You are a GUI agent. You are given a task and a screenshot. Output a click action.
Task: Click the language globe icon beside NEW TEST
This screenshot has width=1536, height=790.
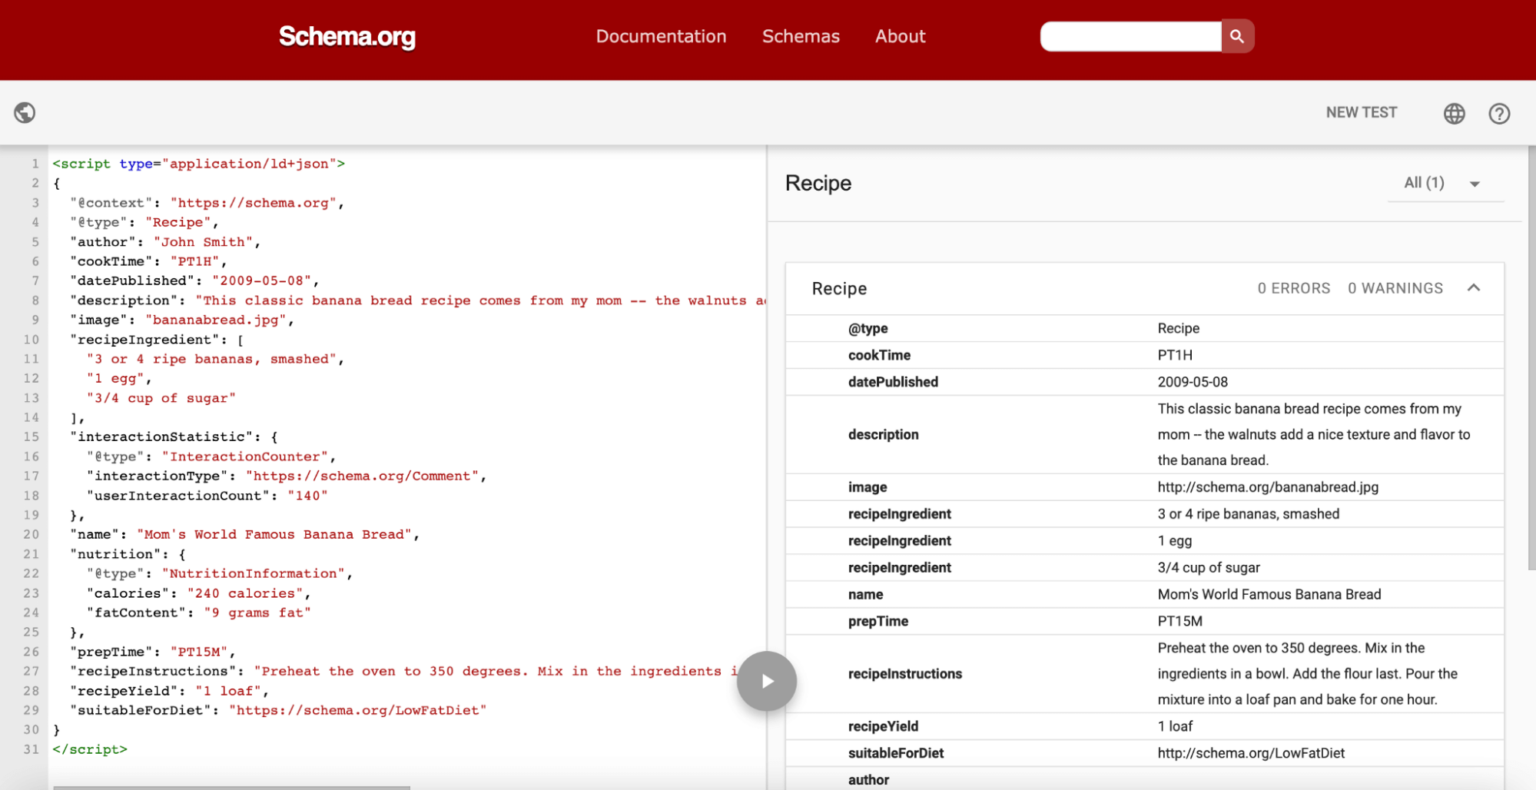click(1453, 113)
